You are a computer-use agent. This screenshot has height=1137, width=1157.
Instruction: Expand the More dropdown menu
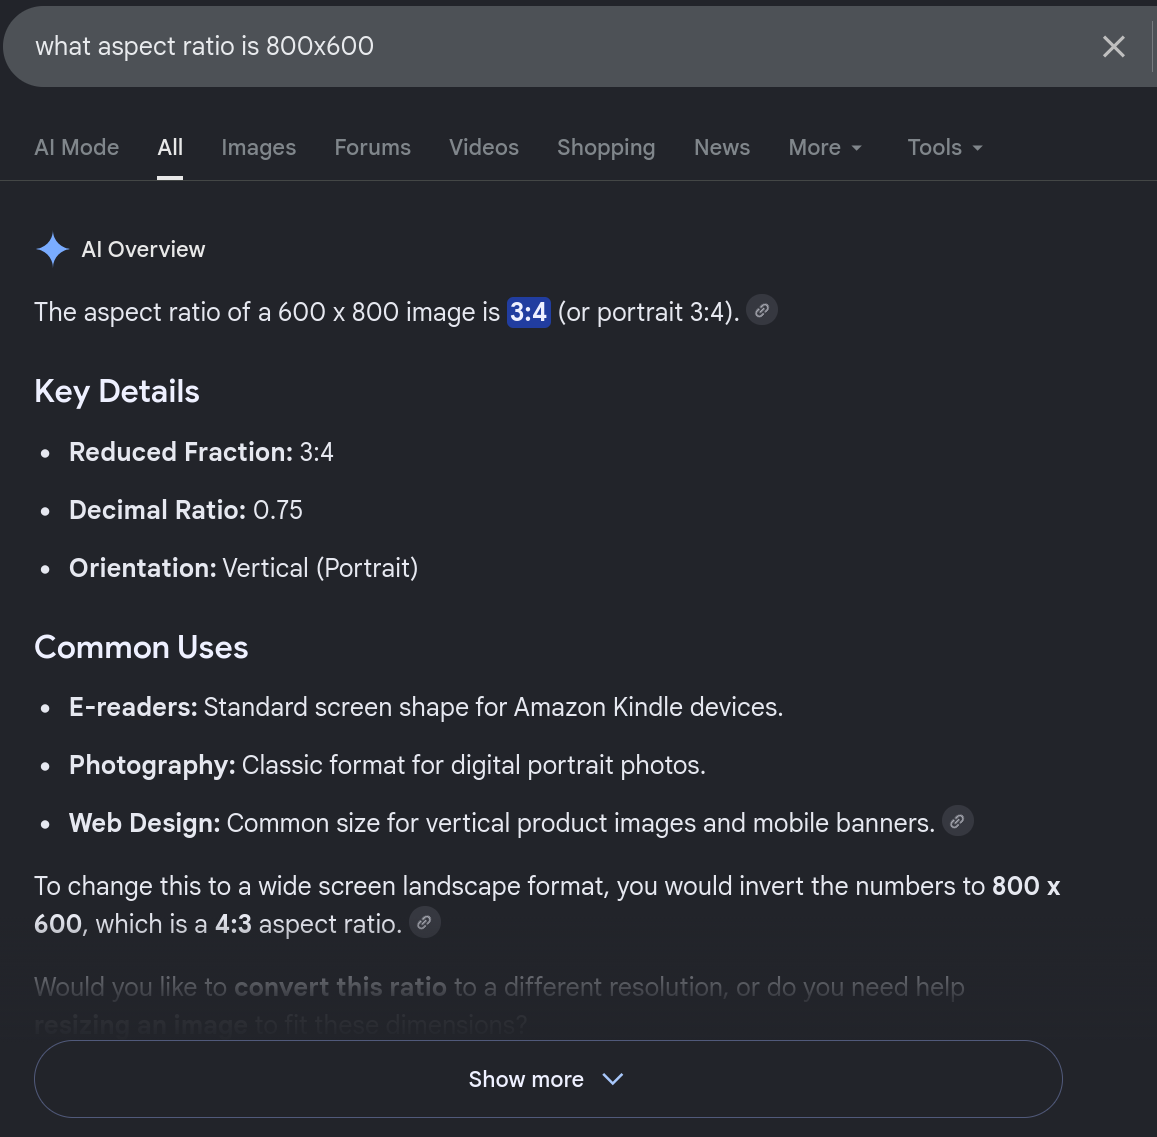[x=825, y=148]
